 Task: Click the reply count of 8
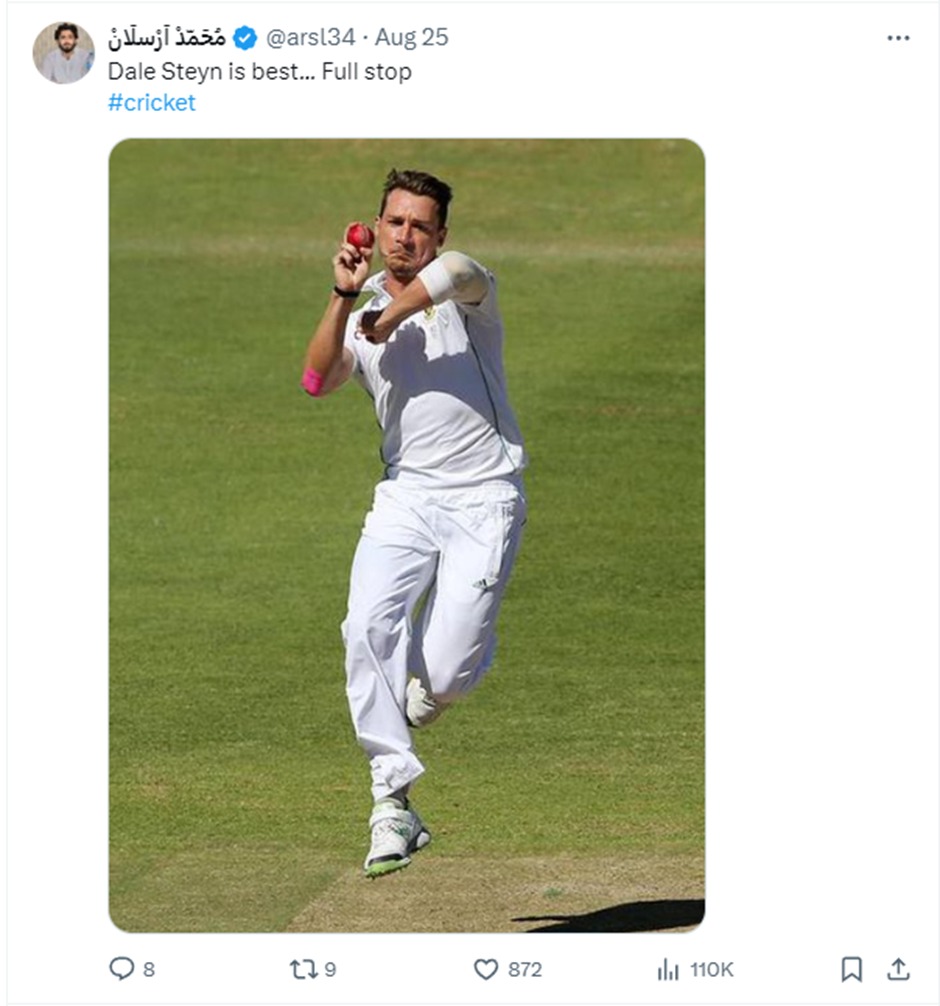[149, 969]
